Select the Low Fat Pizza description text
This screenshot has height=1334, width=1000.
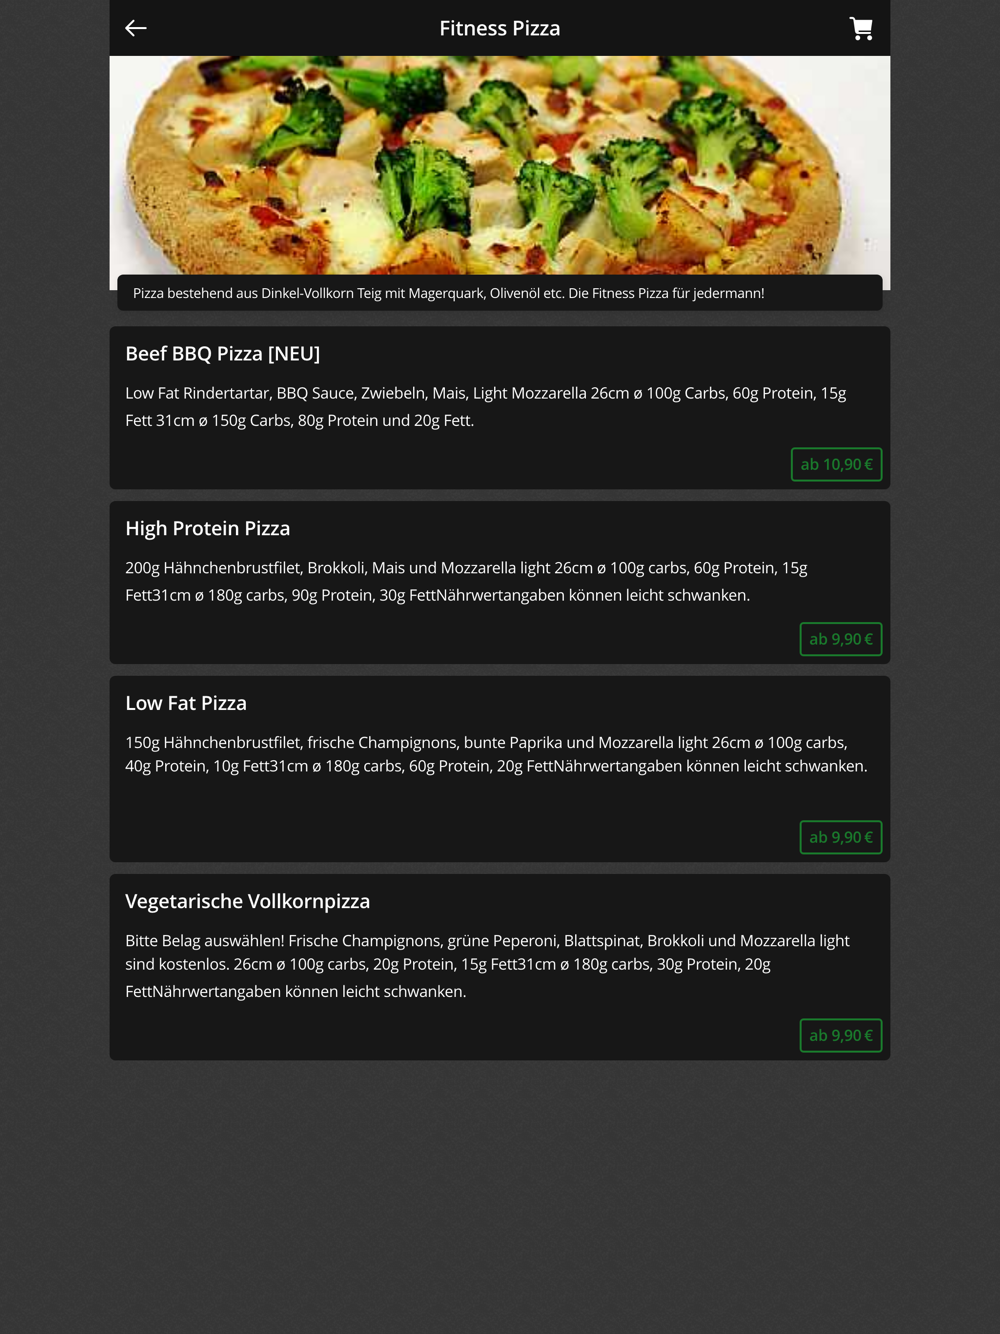[496, 754]
